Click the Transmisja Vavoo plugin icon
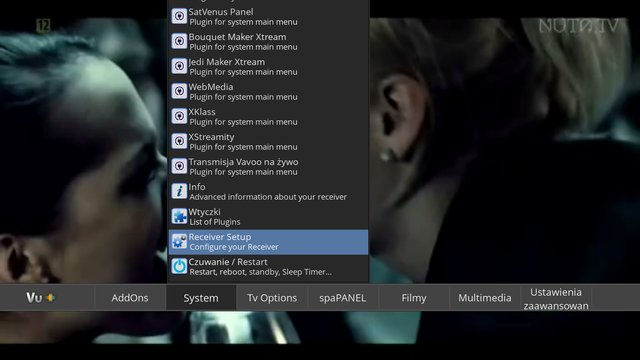 (x=179, y=166)
